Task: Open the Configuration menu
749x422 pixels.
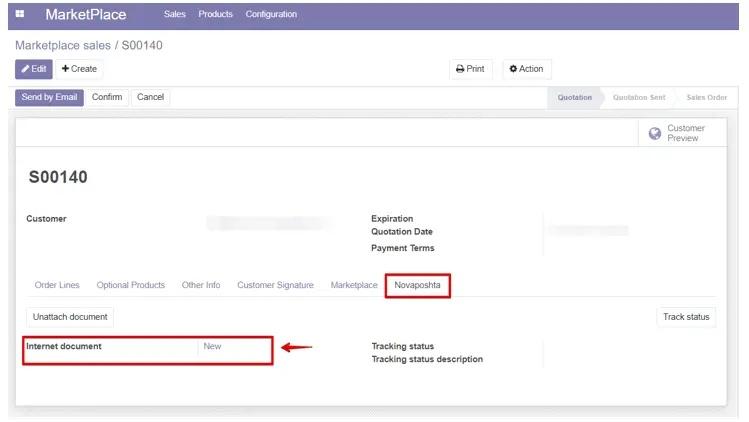Action: point(271,14)
